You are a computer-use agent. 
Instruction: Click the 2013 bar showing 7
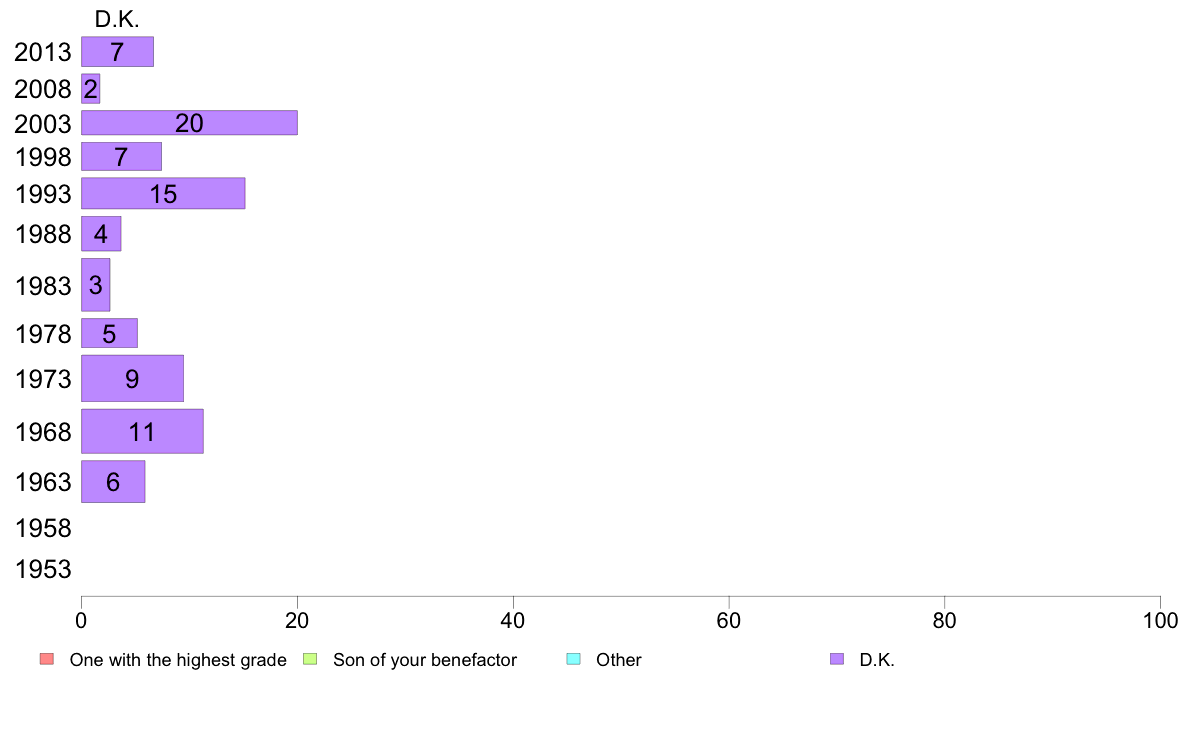117,52
